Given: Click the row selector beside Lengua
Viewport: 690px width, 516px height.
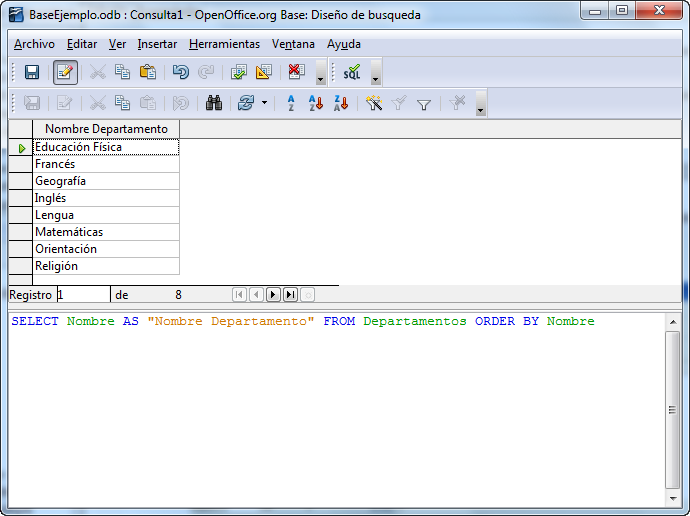Looking at the screenshot, I should click(21, 215).
